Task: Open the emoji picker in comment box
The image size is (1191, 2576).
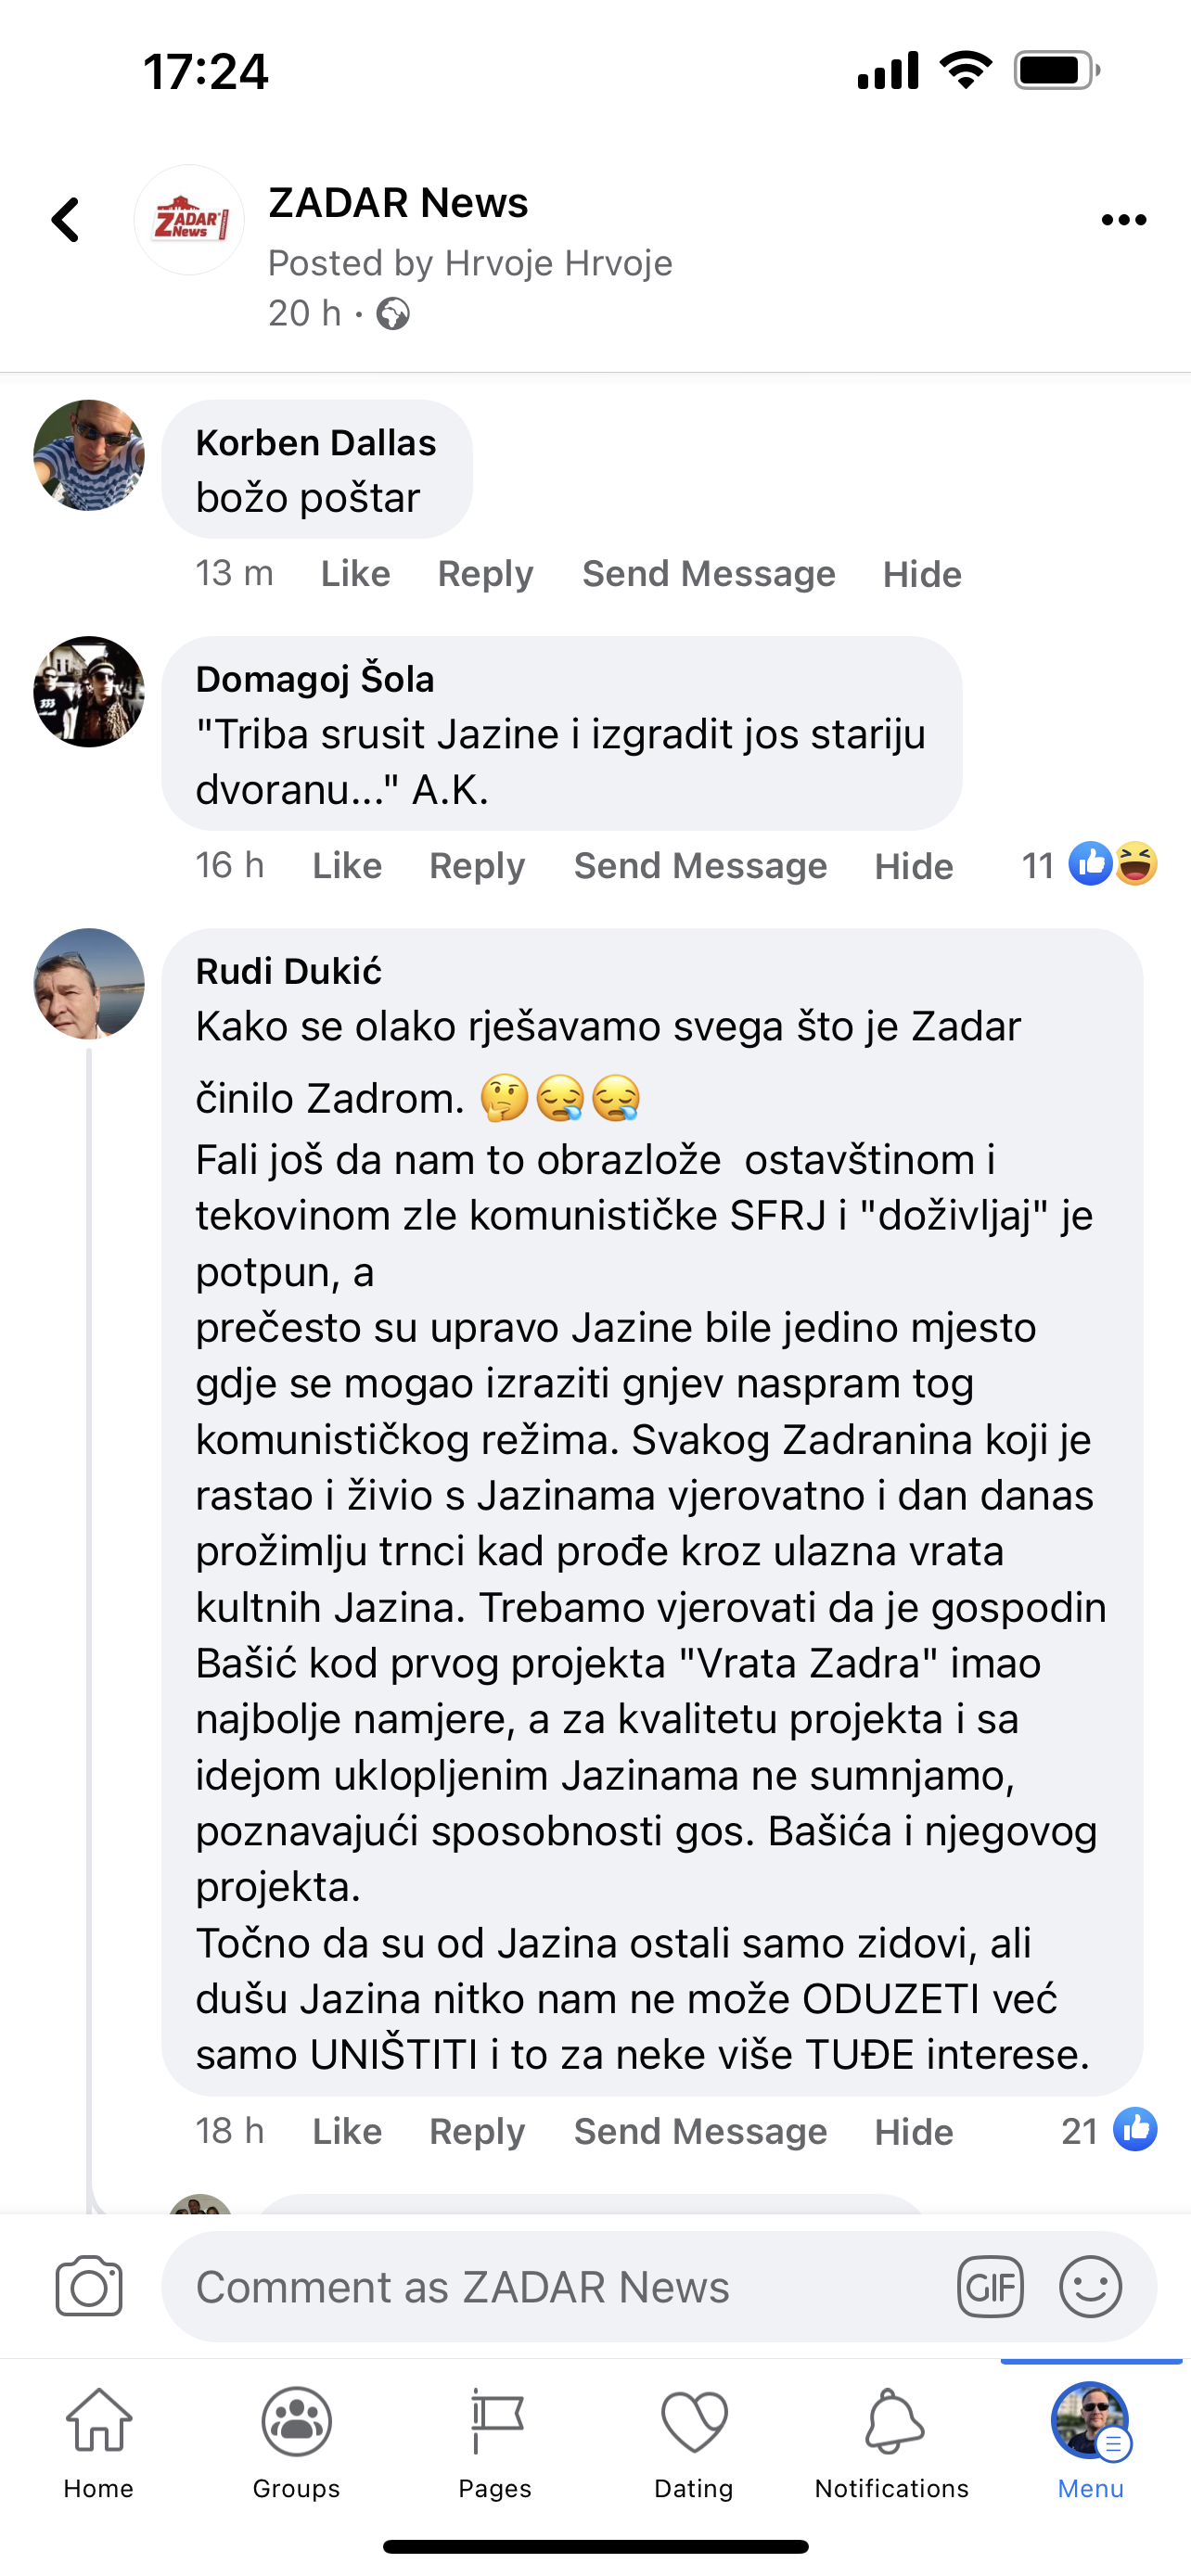Action: 1090,2286
